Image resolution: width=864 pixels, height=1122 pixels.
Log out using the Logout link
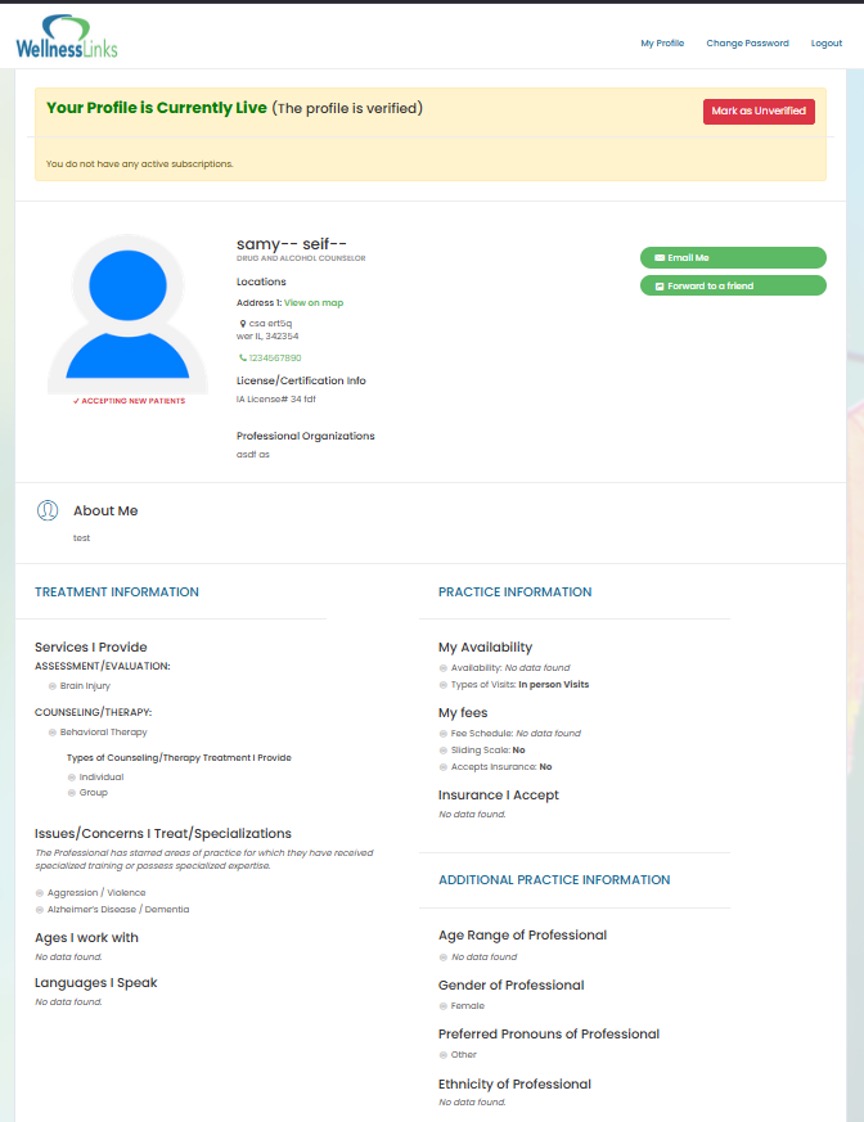(x=826, y=43)
